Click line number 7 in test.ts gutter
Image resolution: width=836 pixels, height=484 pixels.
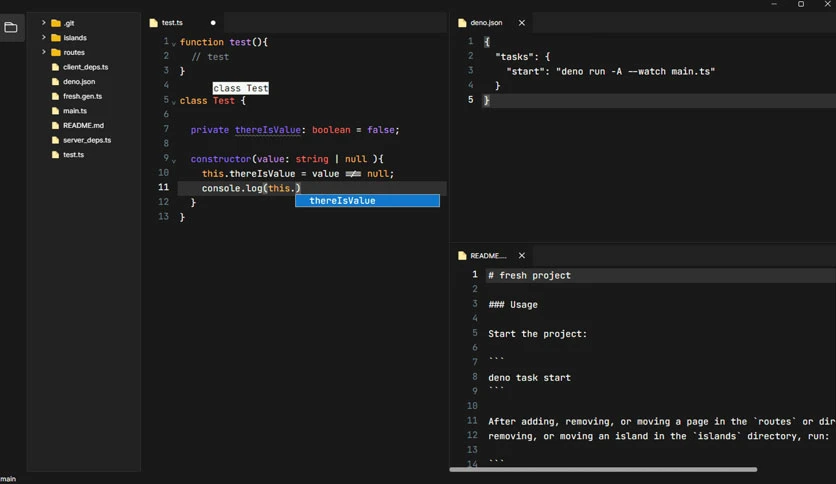tap(166, 129)
